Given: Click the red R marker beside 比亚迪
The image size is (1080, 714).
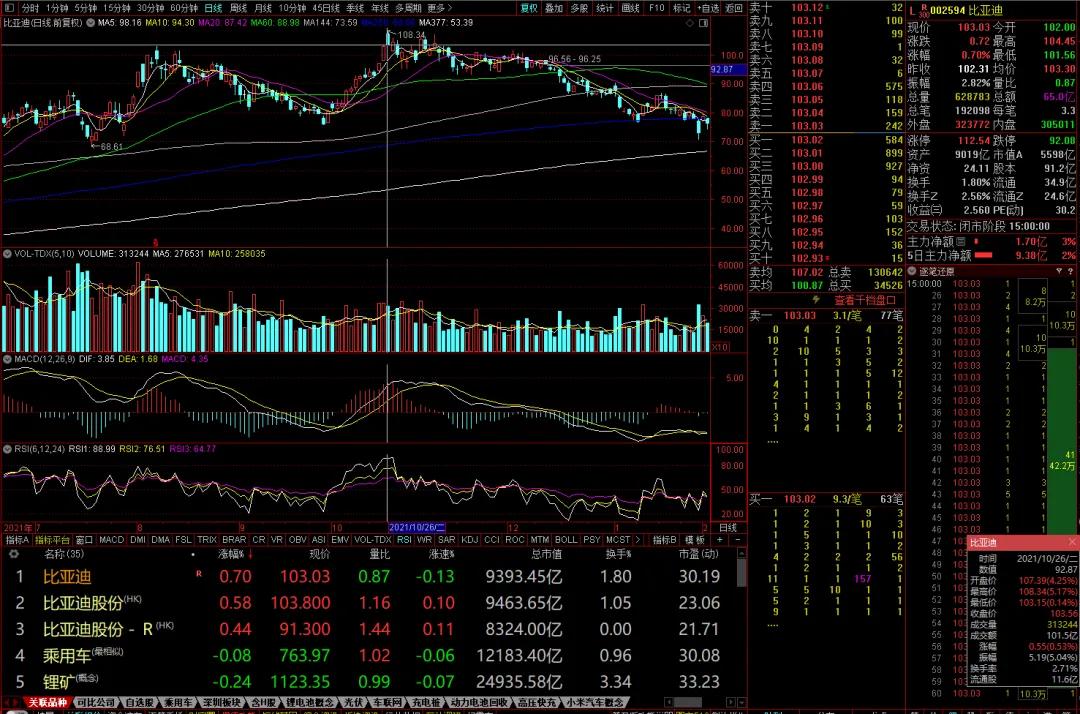Looking at the screenshot, I should pyautogui.click(x=198, y=574).
